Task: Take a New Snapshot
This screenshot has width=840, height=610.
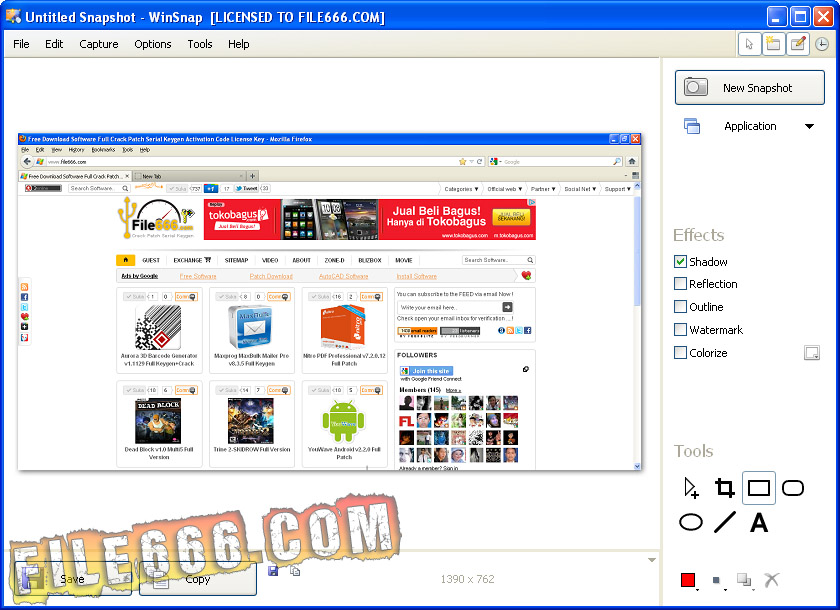Action: pos(749,87)
